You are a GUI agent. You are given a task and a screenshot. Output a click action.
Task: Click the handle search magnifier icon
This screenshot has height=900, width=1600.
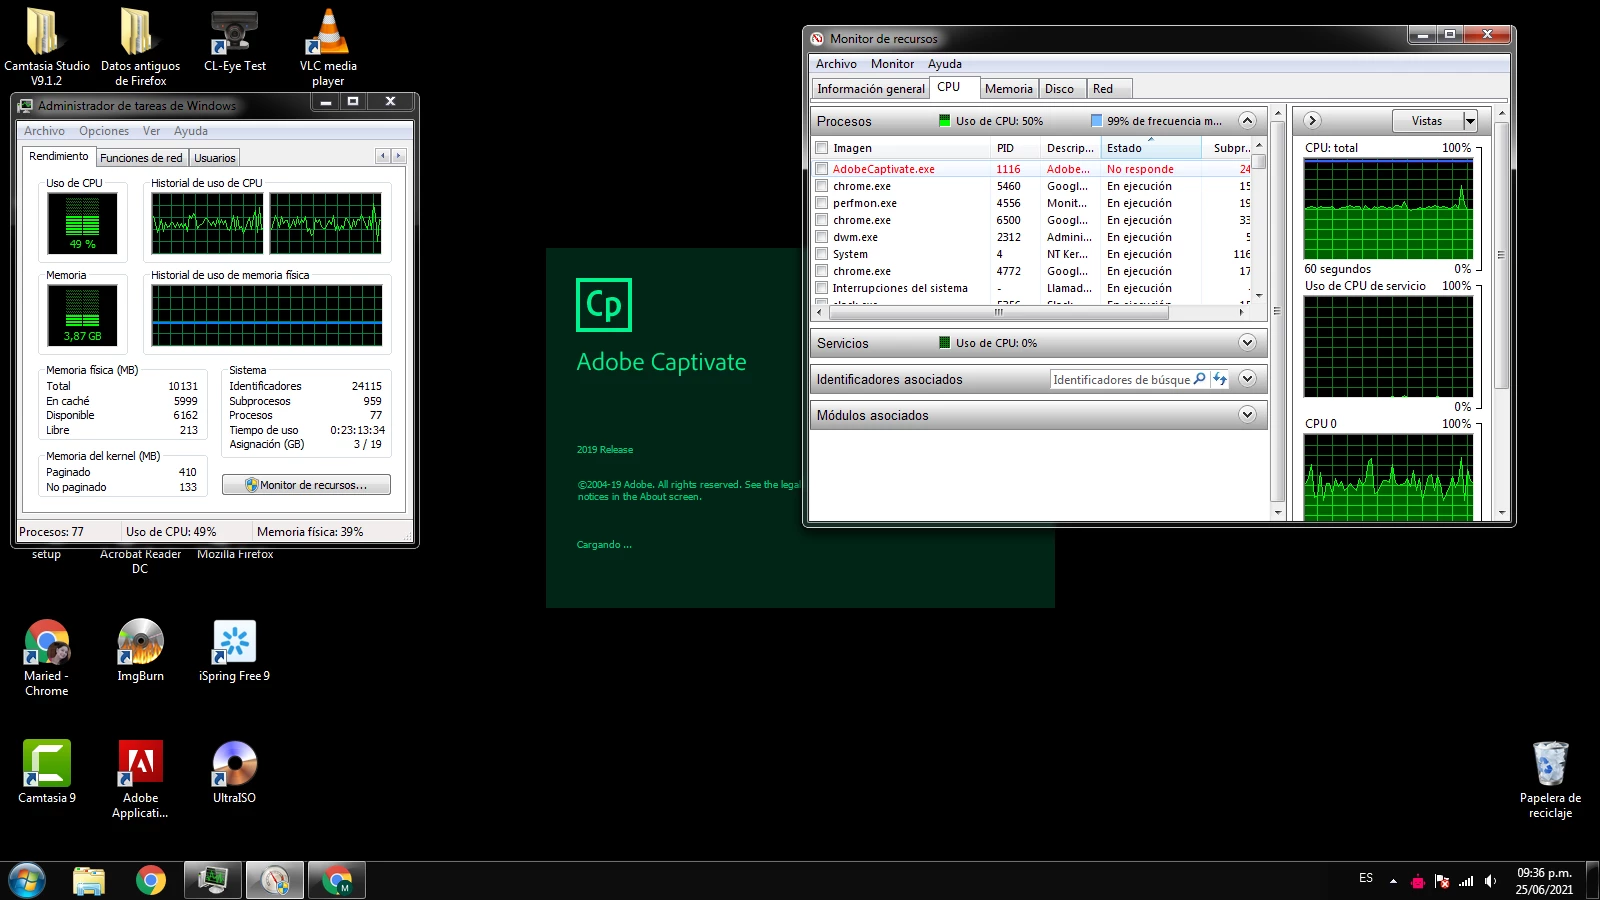click(x=1200, y=379)
